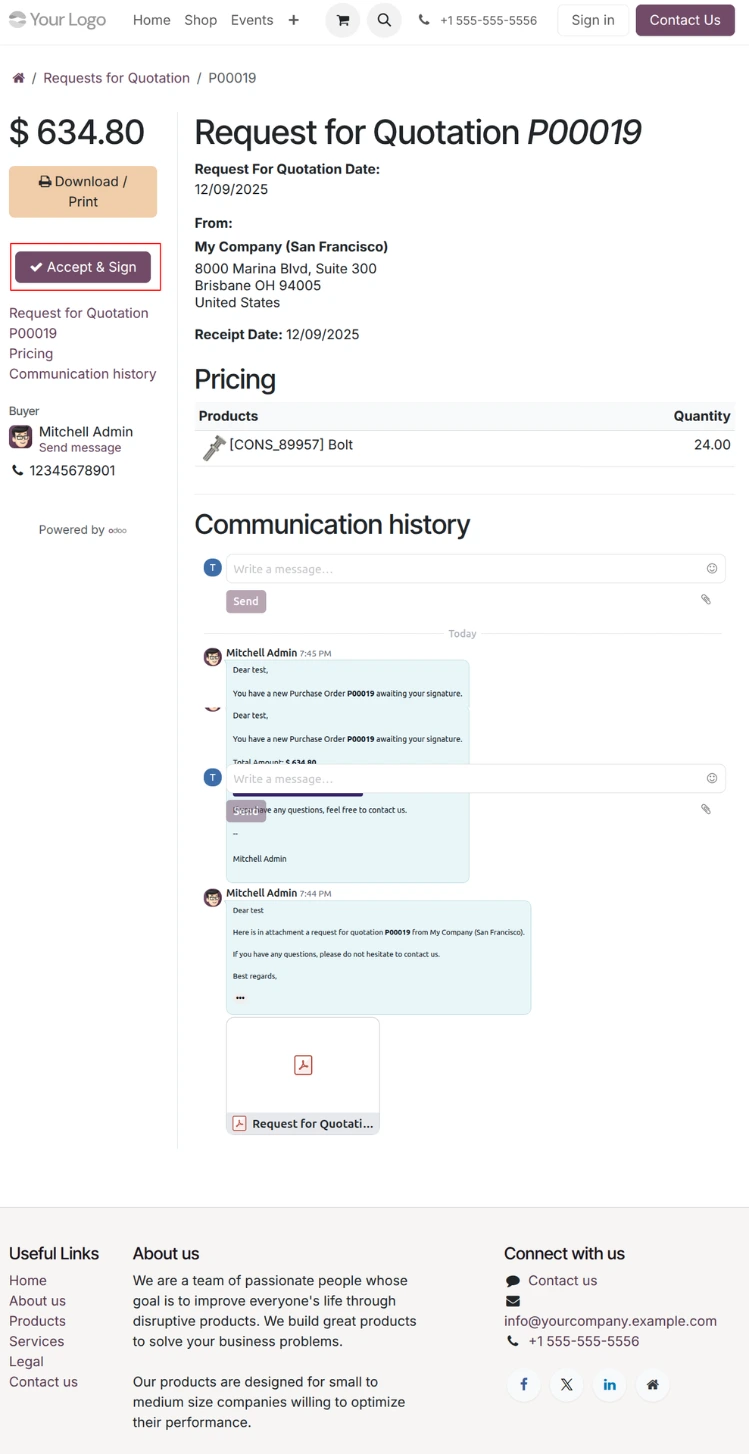Open the shopping cart icon
The width and height of the screenshot is (749, 1454).
click(x=342, y=20)
